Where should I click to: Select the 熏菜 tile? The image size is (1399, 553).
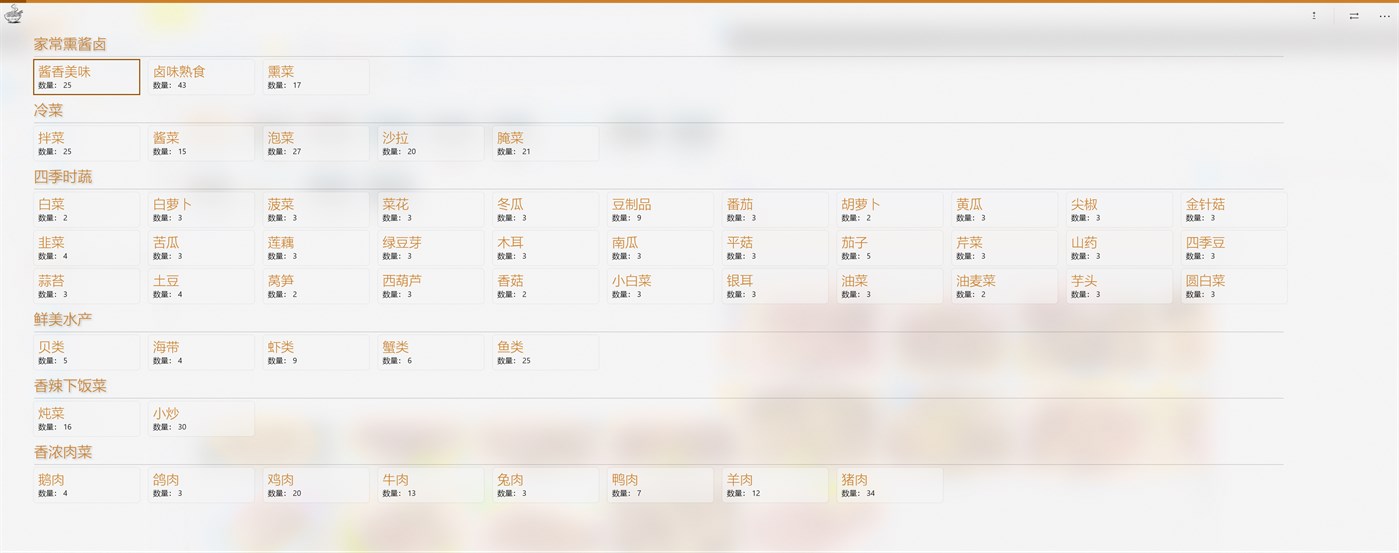[x=316, y=77]
